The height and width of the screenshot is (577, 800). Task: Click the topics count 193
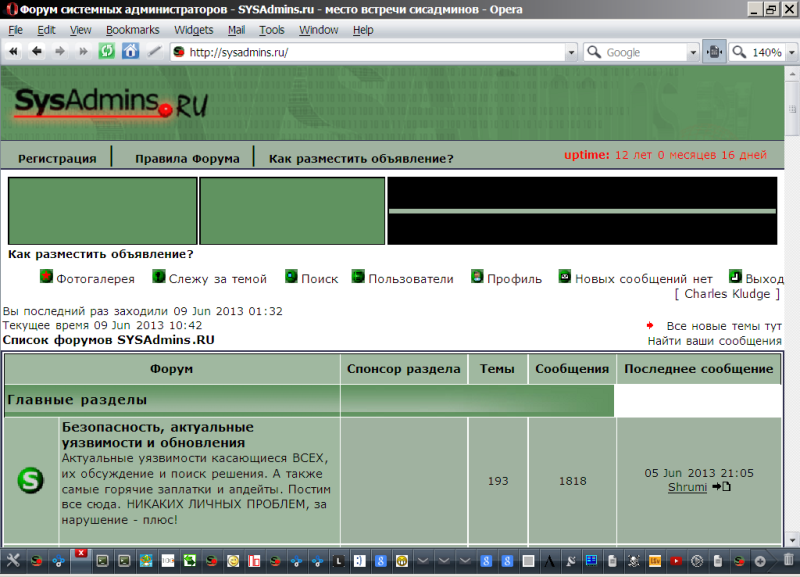coord(498,481)
